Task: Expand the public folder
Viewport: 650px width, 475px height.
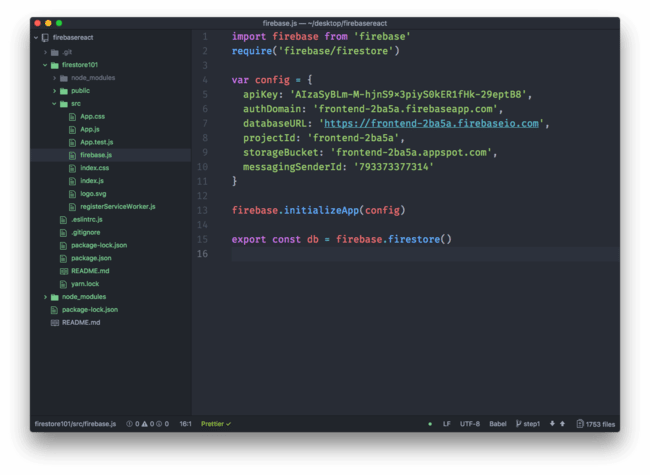Action: (54, 91)
